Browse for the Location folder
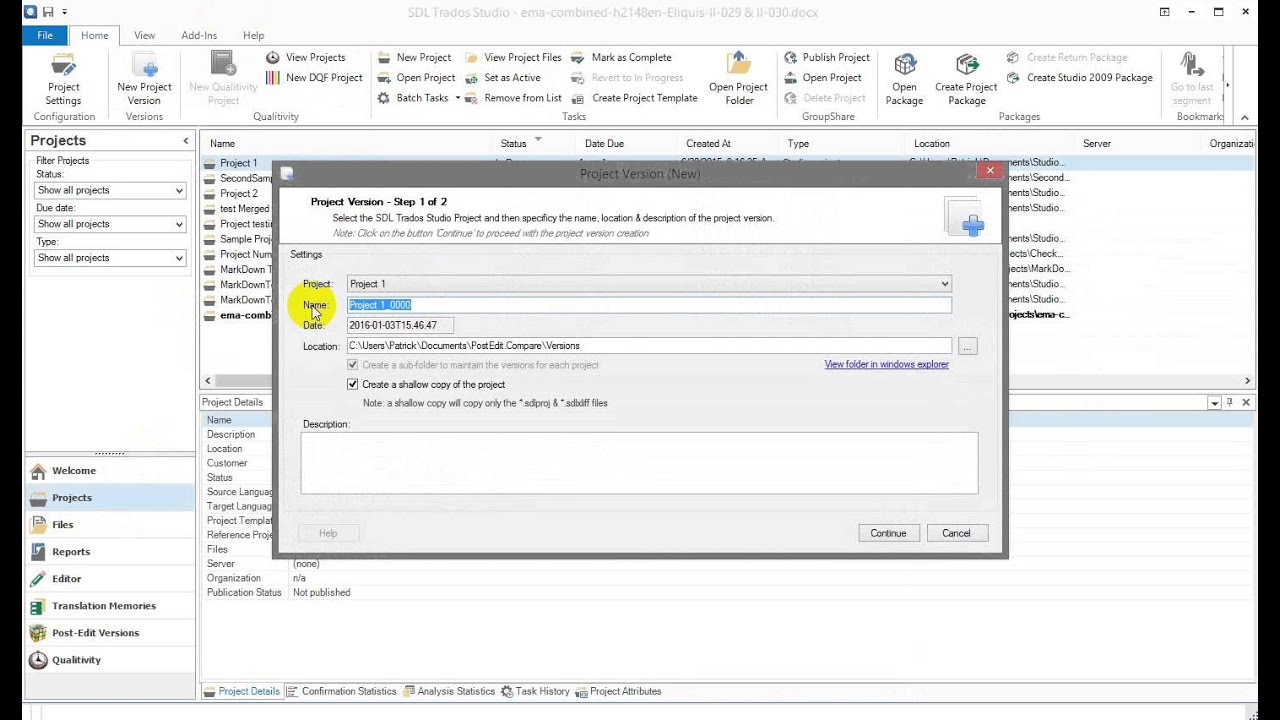1280x720 pixels. coord(967,346)
